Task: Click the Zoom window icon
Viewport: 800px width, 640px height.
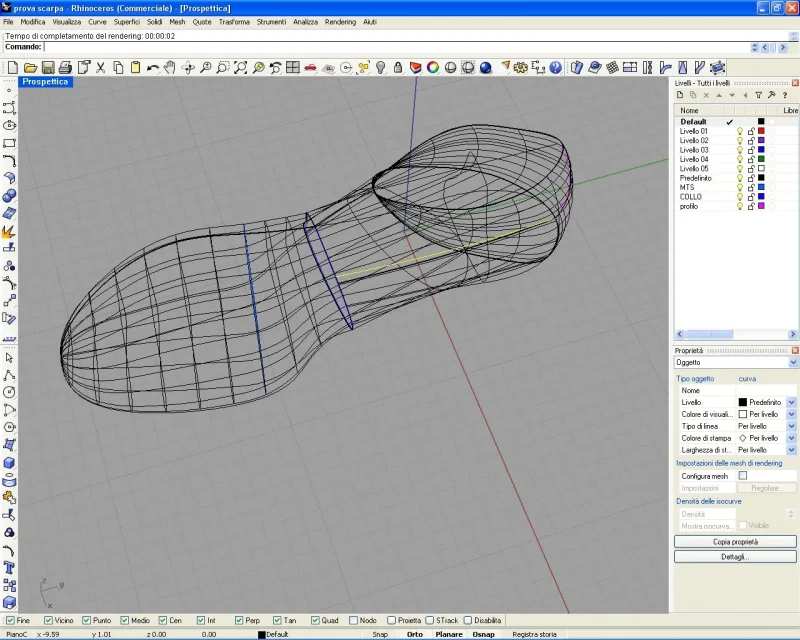Action: coord(223,67)
